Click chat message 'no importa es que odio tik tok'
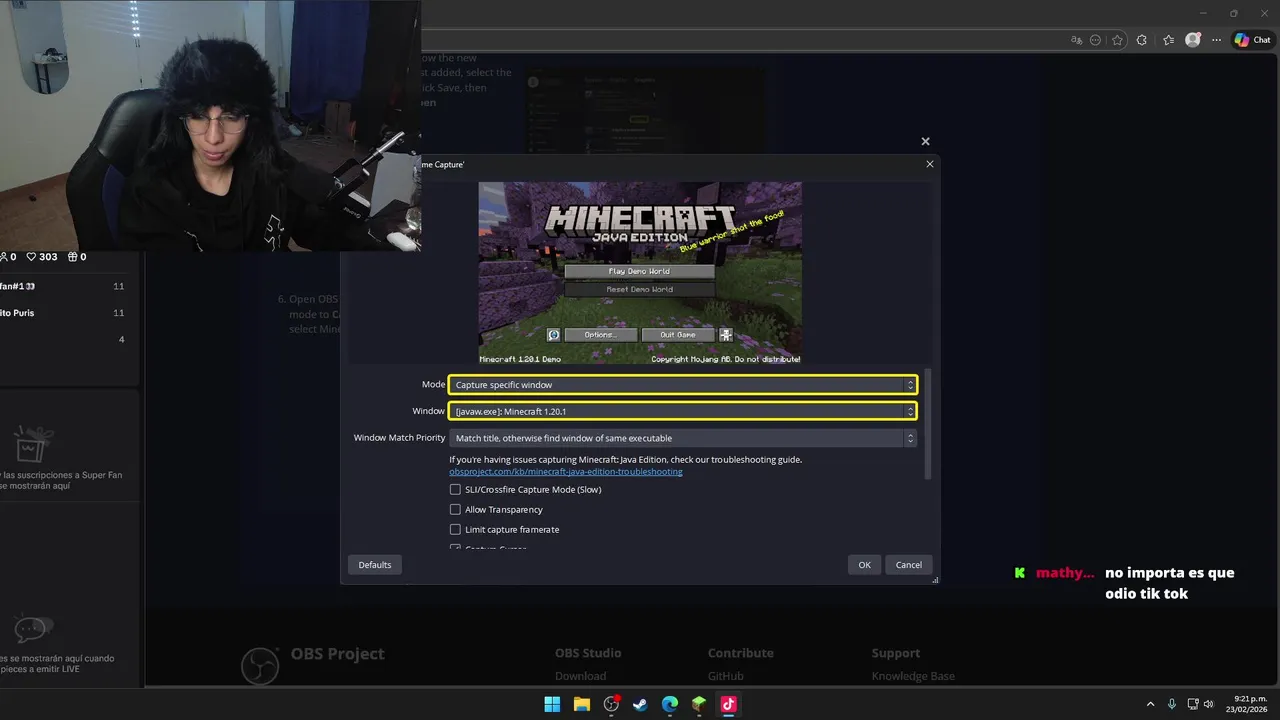The width and height of the screenshot is (1280, 720). (x=1170, y=583)
